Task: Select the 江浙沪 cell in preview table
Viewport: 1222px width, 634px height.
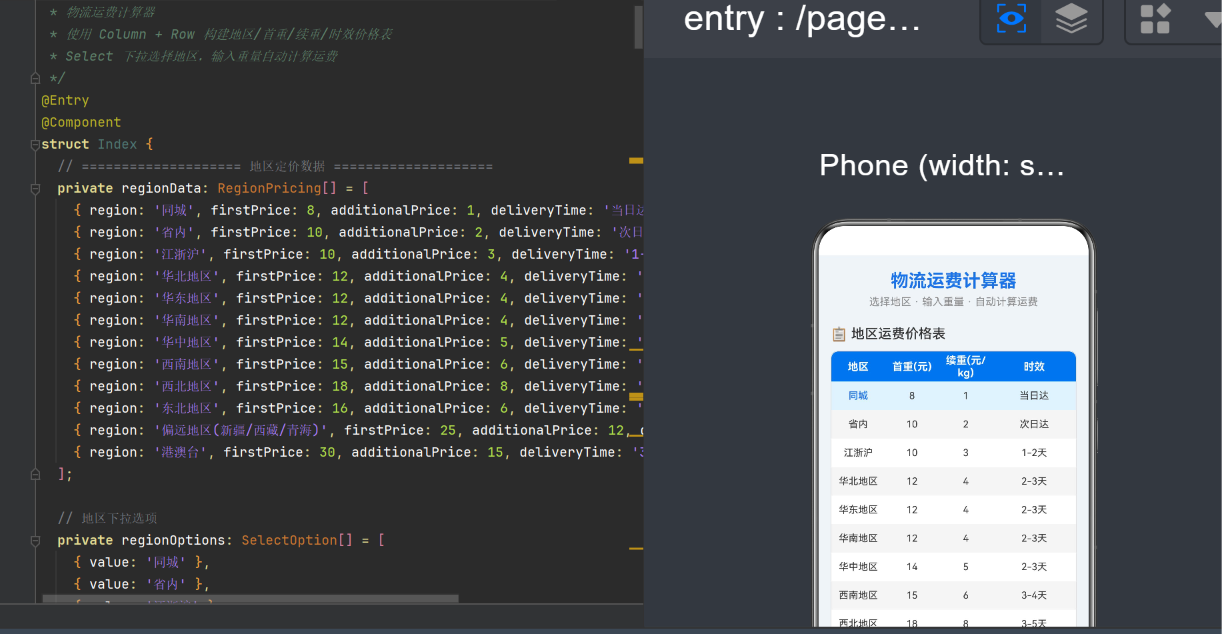Action: [x=858, y=453]
